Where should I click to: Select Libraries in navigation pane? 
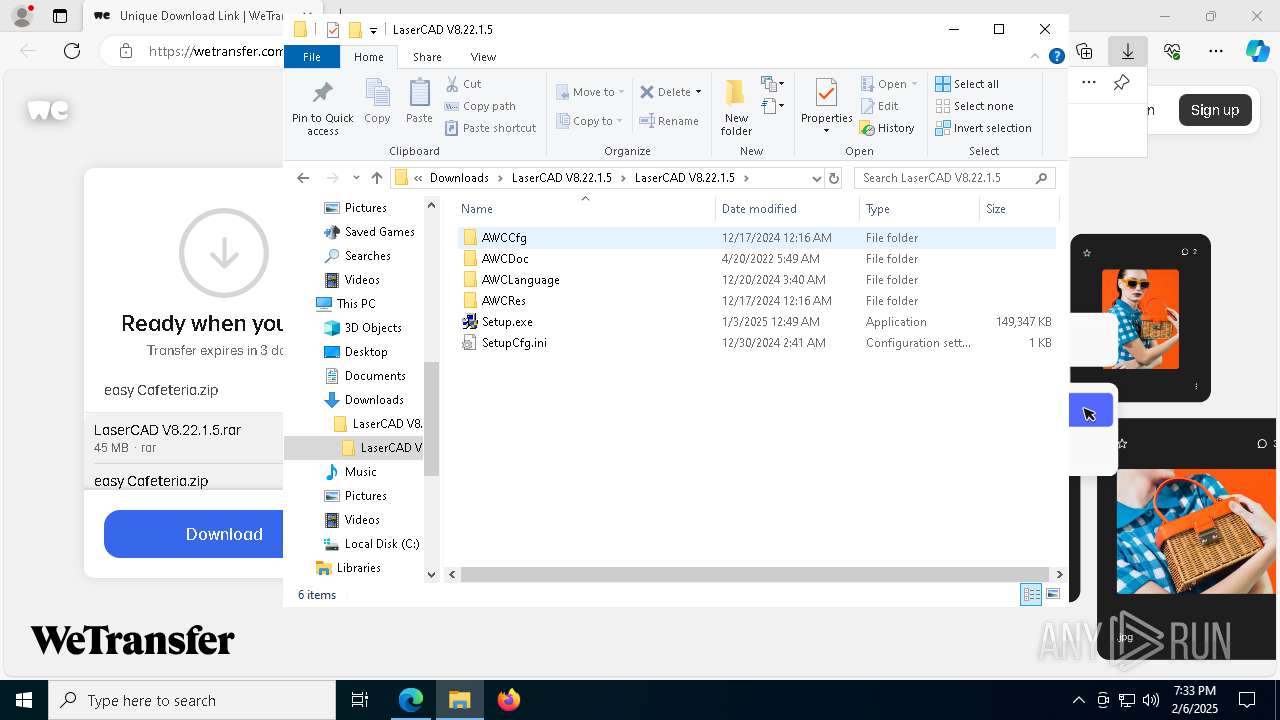[x=348, y=568]
